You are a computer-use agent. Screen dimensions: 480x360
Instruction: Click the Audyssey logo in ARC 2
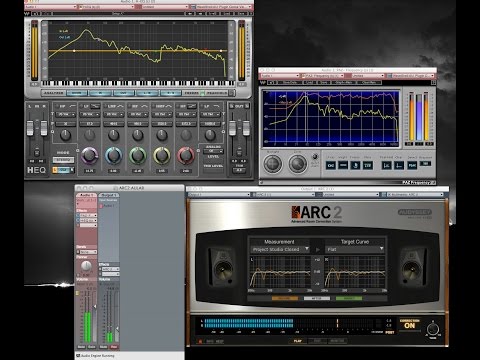pos(415,213)
